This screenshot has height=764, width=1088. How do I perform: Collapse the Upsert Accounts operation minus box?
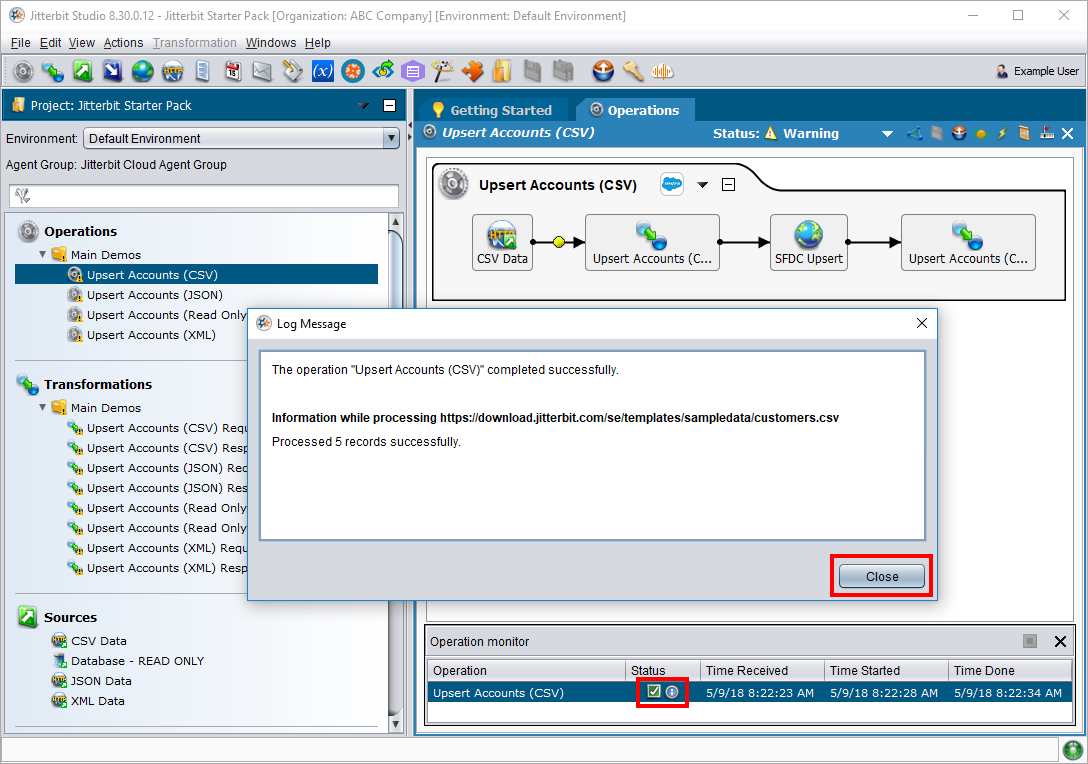tap(729, 185)
